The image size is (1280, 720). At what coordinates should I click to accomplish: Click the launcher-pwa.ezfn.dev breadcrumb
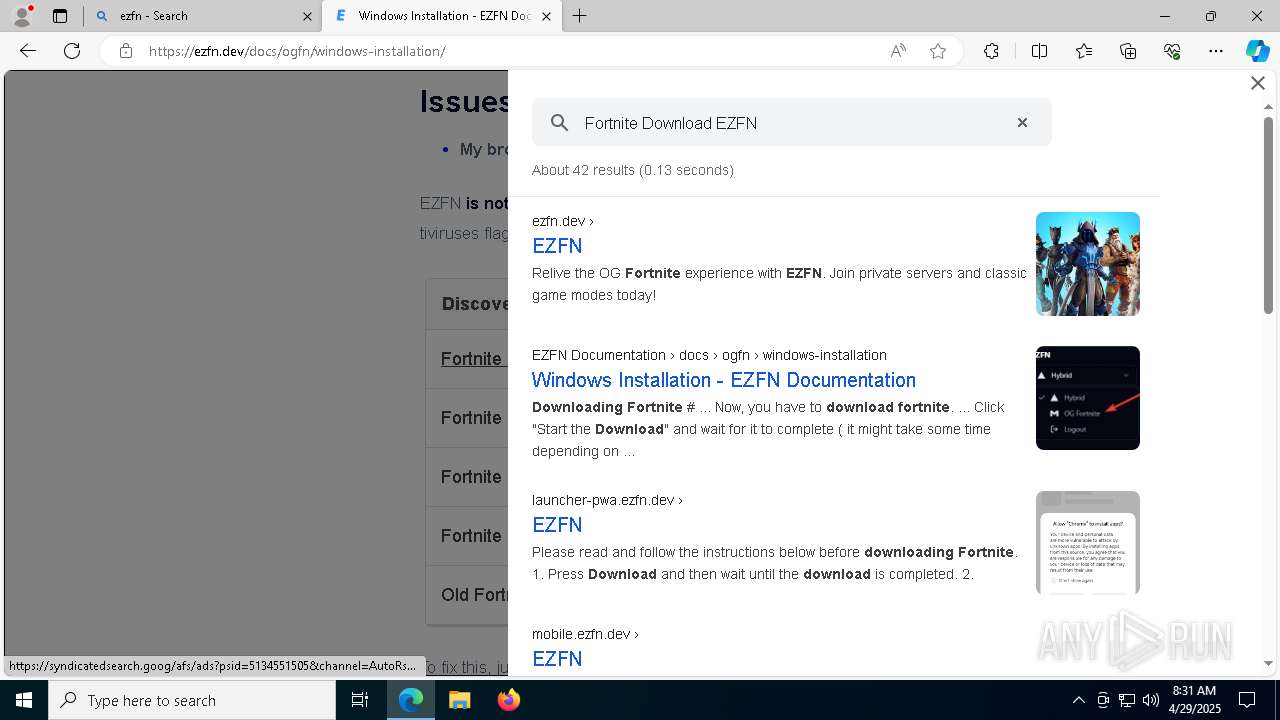coord(607,500)
